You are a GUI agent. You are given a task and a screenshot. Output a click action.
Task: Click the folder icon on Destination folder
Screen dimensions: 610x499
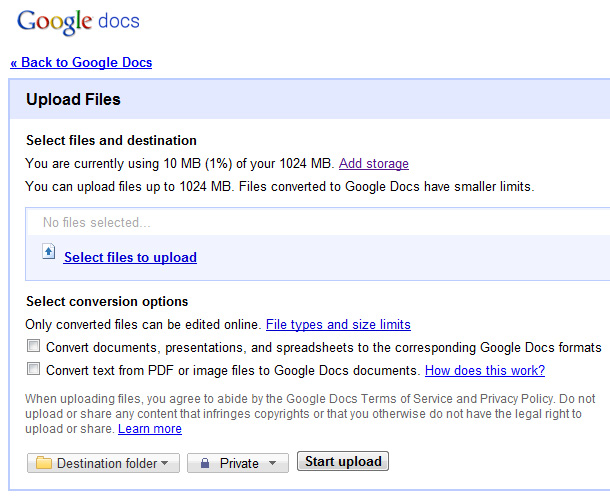[44, 463]
